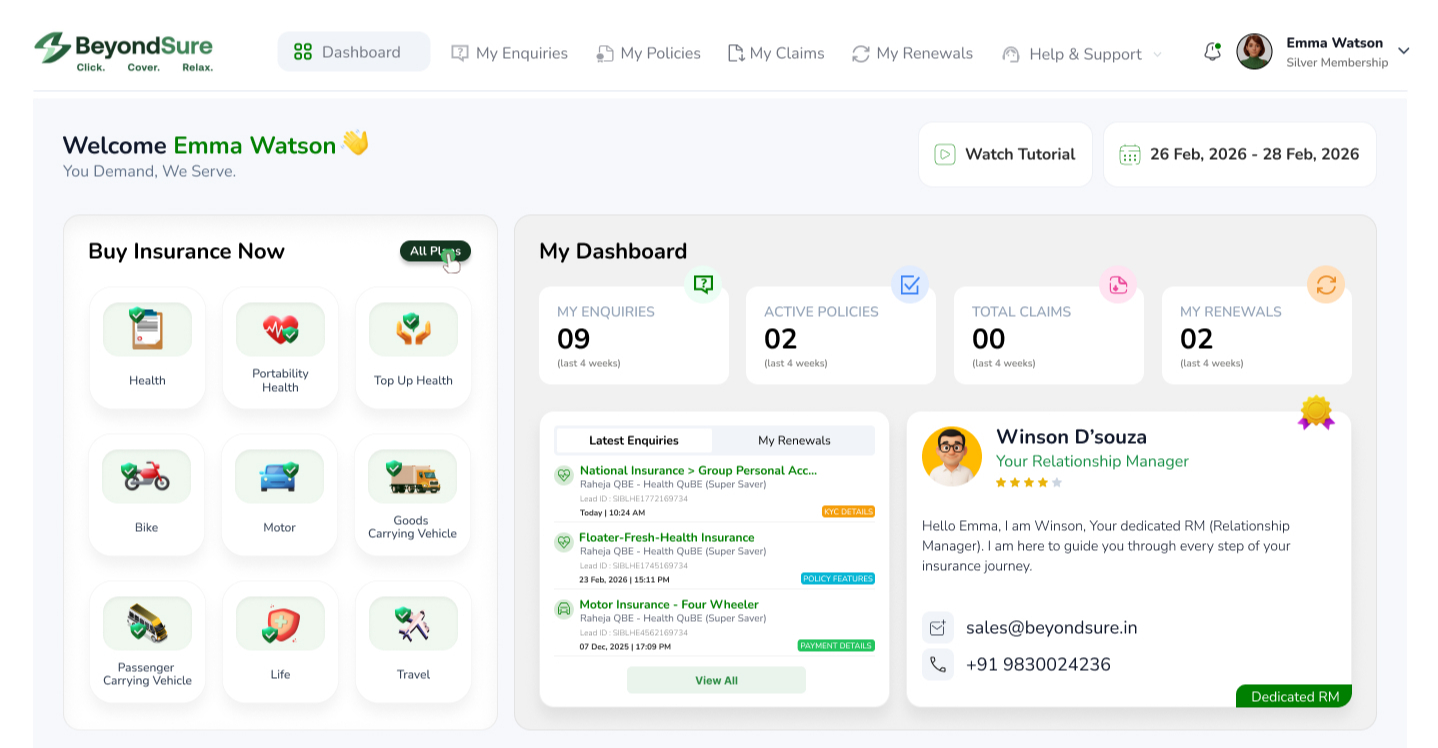This screenshot has height=748, width=1438.
Task: Click the Passenger Carrying Vehicle icon
Action: click(147, 623)
